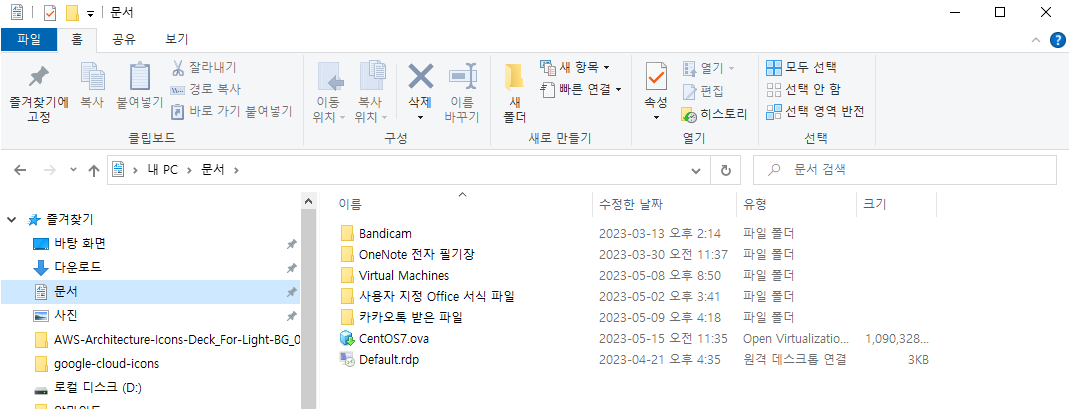
Task: Expand the 삭제 delete options arrow
Action: (420, 117)
